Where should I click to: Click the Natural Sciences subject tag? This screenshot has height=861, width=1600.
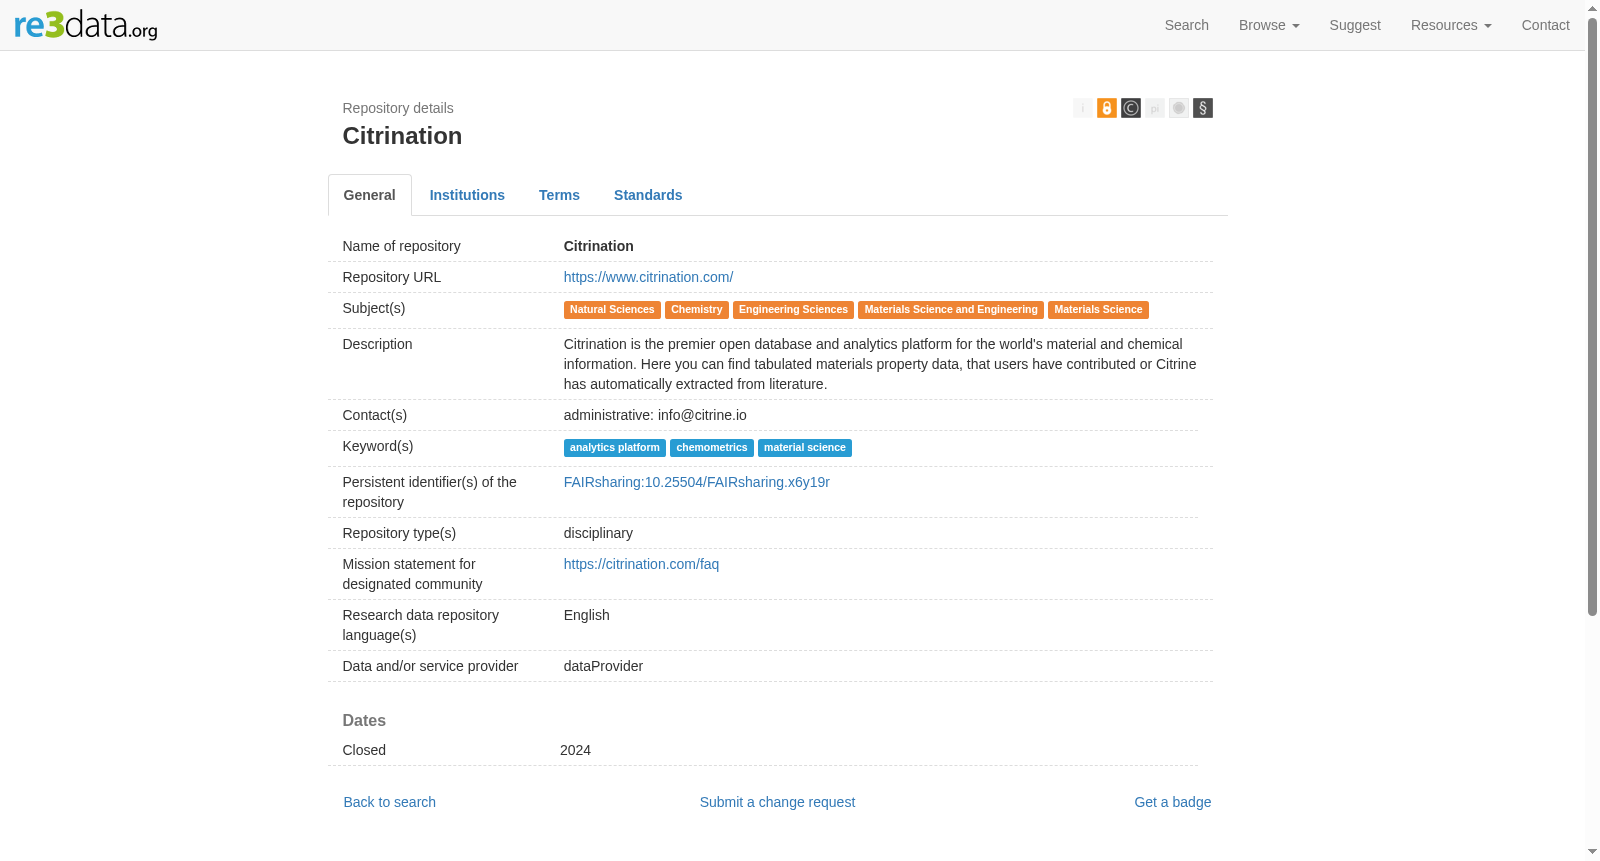click(612, 310)
